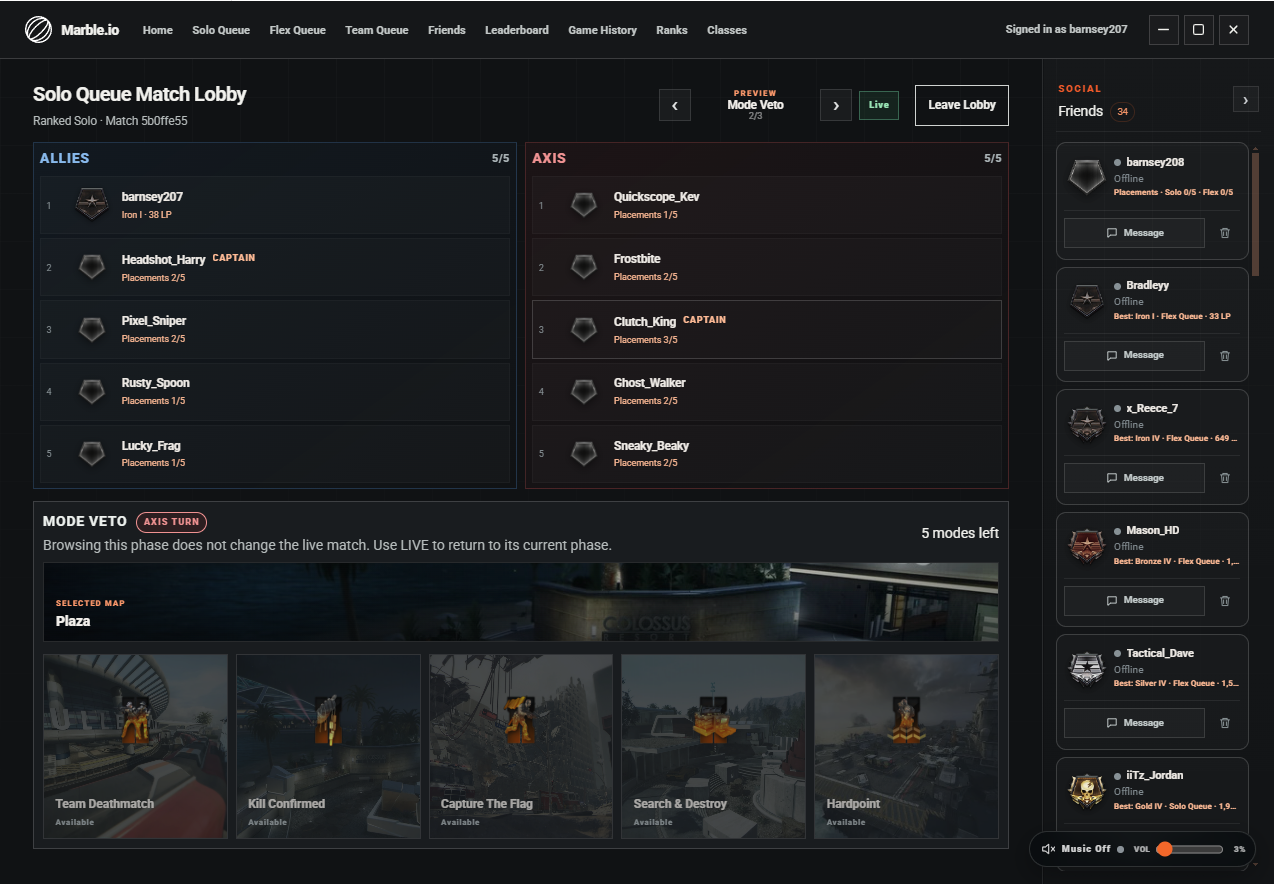Open the Classes page
This screenshot has height=884, width=1274.
coord(727,30)
